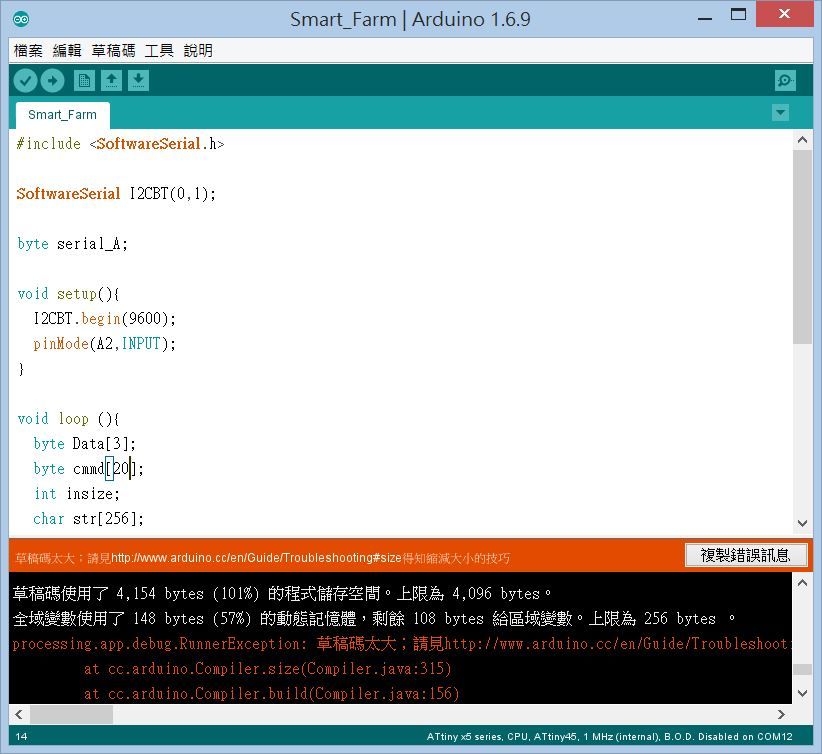Click the orange error message bar text

click(263, 558)
